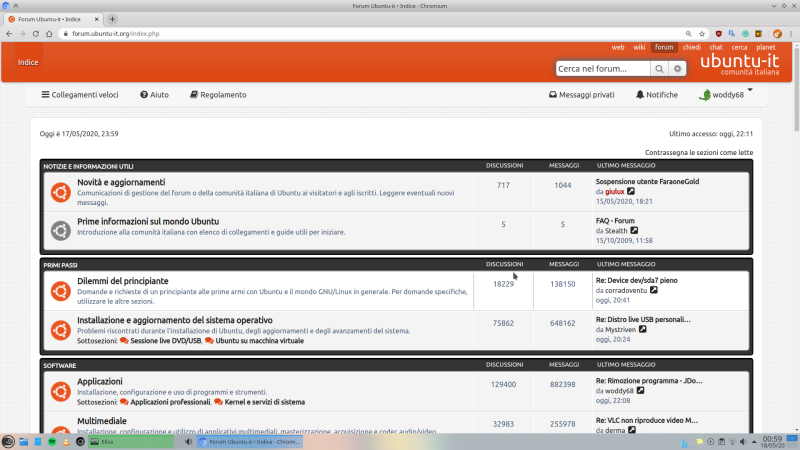Click the browser back arrow
Image resolution: width=800 pixels, height=450 pixels.
click(x=9, y=34)
